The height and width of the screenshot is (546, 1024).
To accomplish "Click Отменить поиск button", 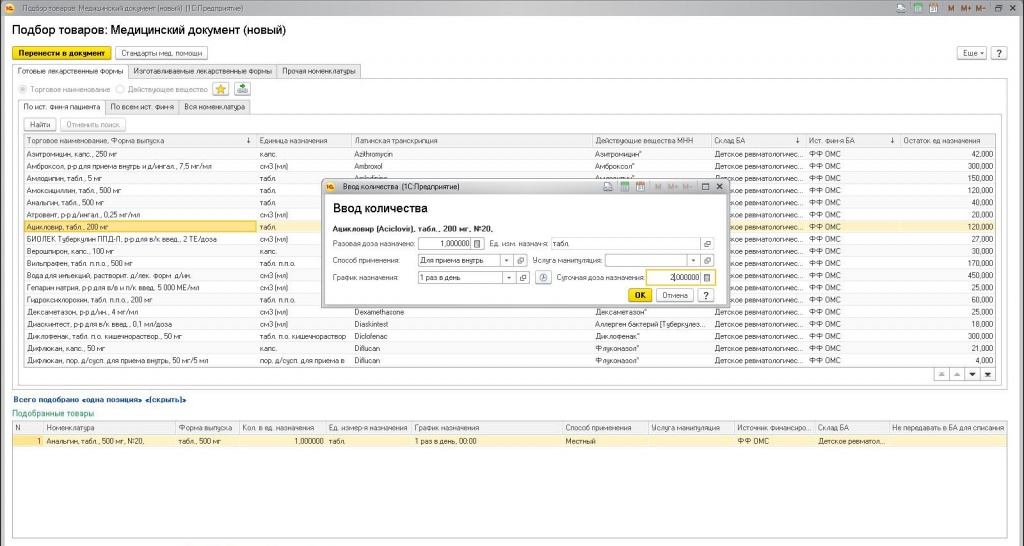I will coord(93,125).
